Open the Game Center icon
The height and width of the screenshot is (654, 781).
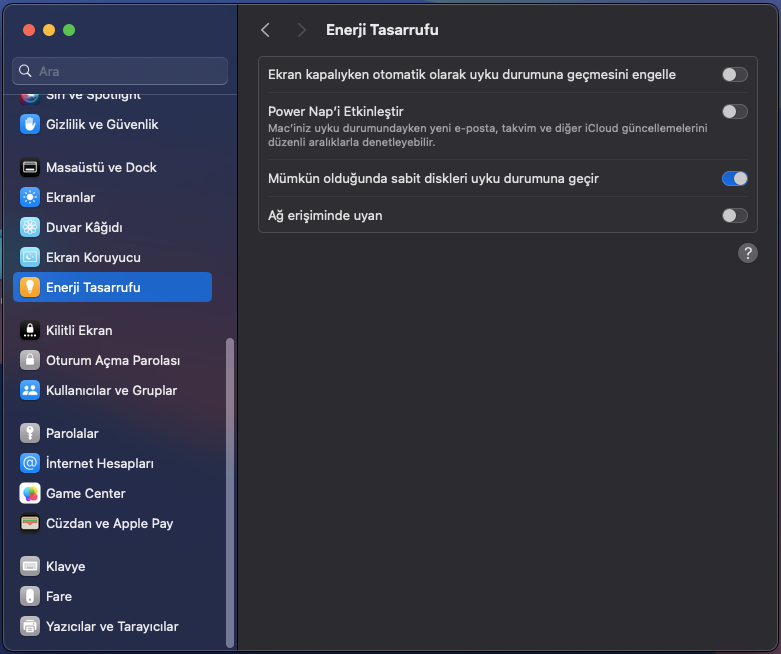click(x=30, y=494)
